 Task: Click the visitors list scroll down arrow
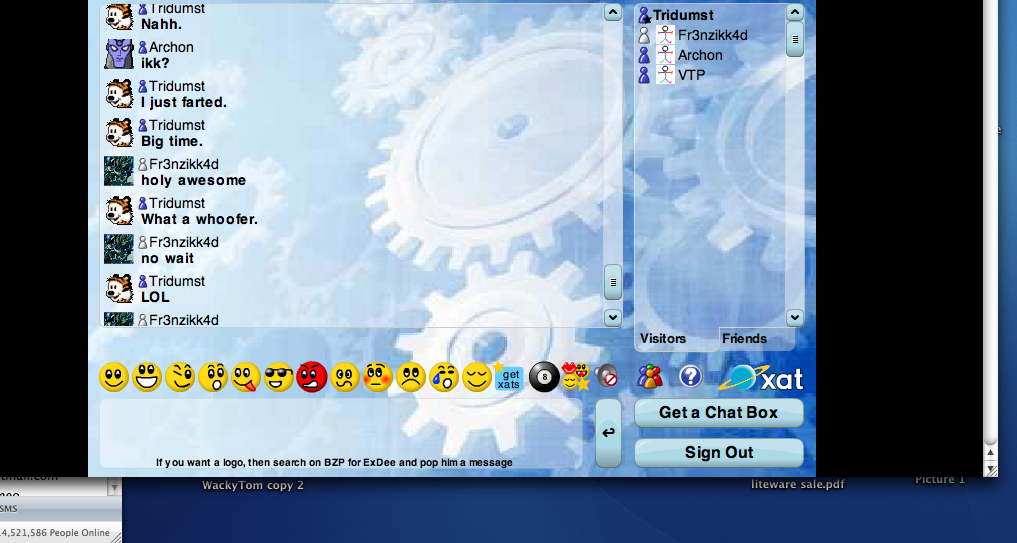[x=795, y=317]
